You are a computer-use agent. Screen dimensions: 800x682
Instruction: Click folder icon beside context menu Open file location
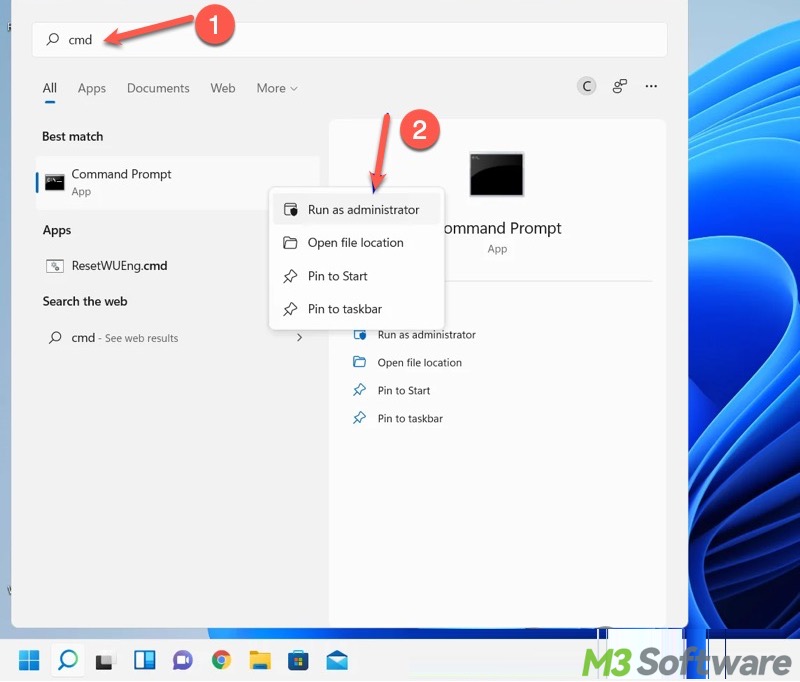(x=290, y=243)
